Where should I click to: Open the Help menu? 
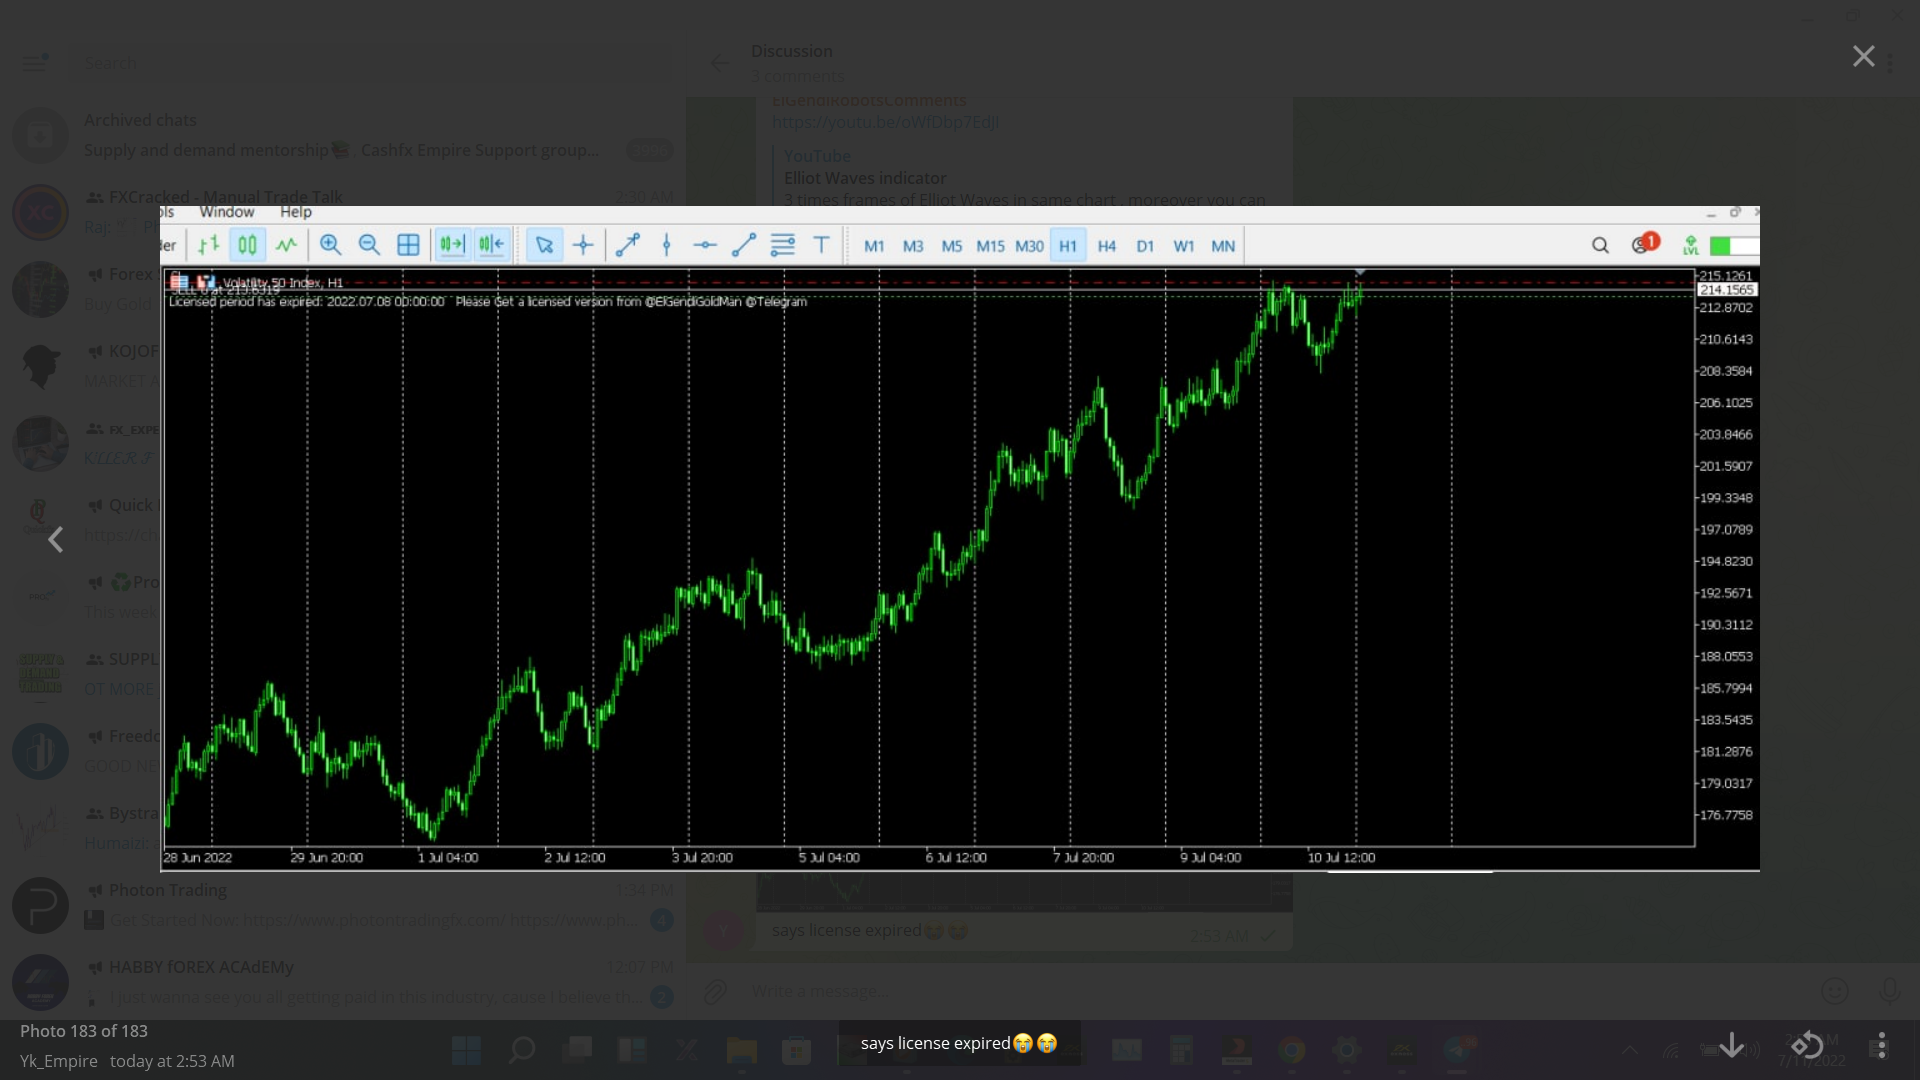tap(295, 212)
